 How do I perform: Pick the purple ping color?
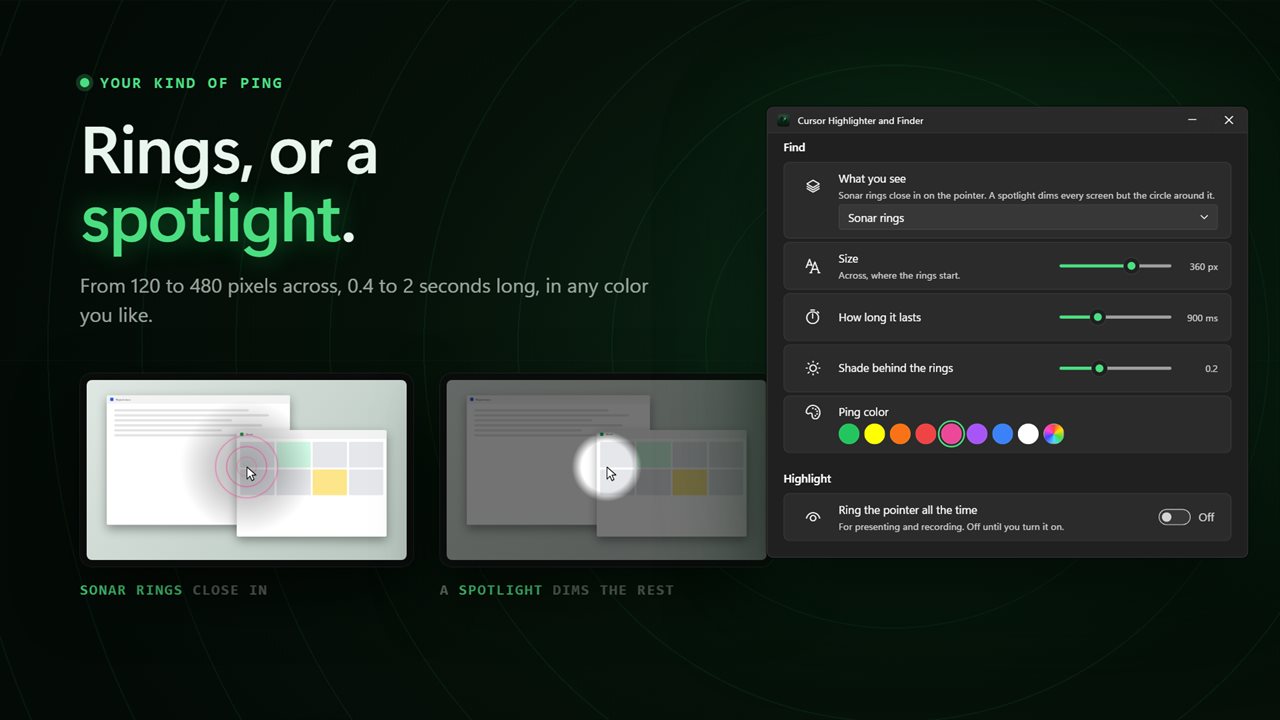977,434
